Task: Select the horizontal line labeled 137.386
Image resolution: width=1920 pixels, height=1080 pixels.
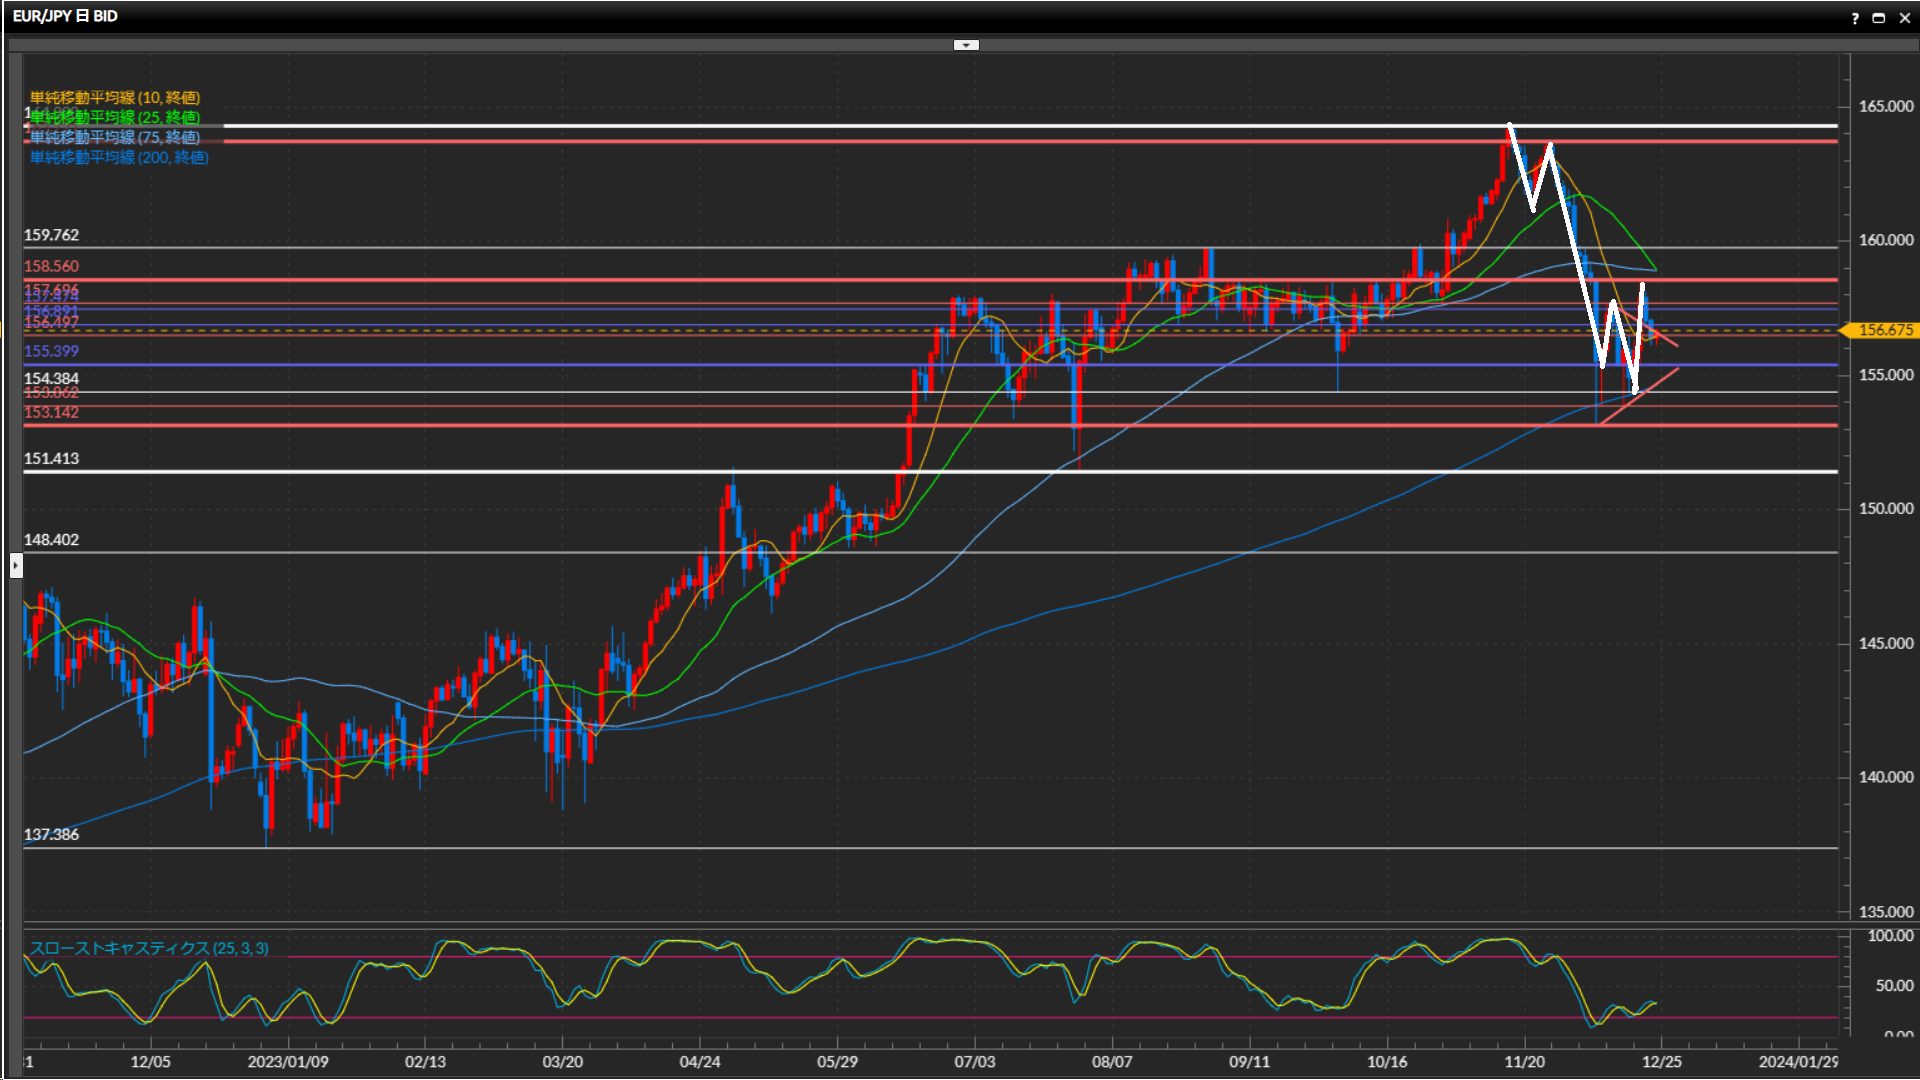Action: [x=600, y=848]
